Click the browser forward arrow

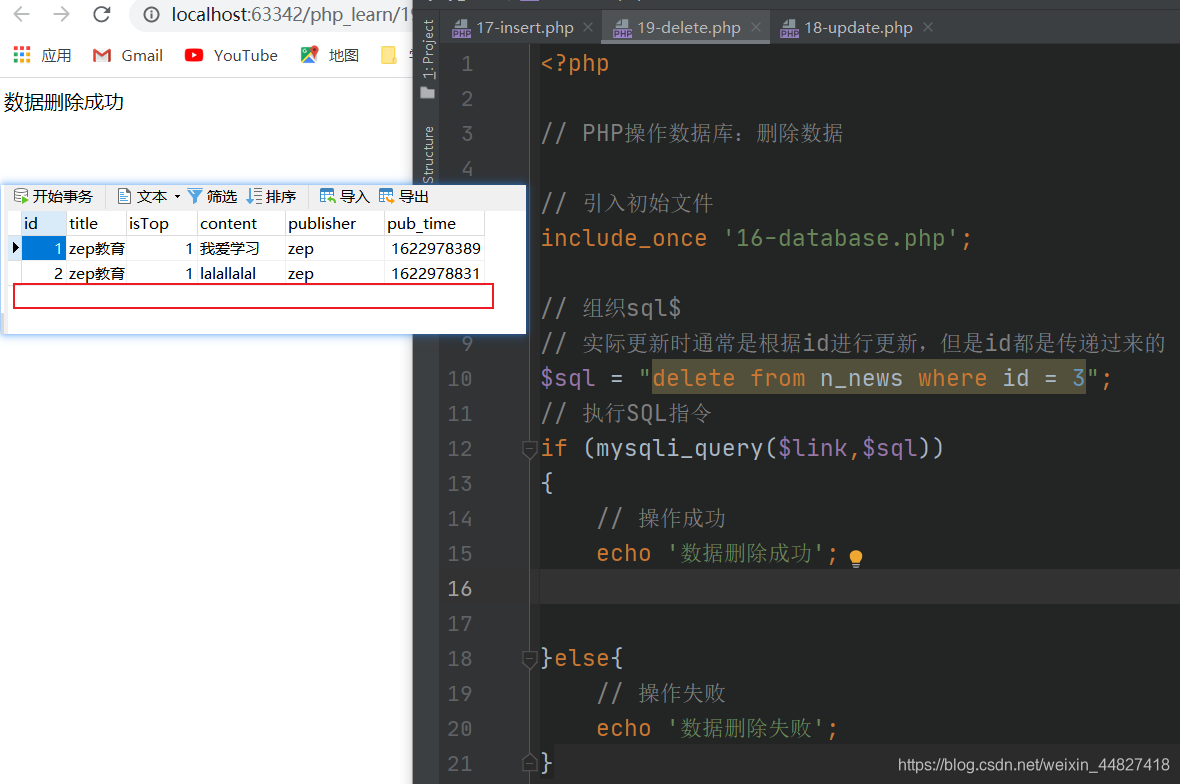pyautogui.click(x=62, y=14)
